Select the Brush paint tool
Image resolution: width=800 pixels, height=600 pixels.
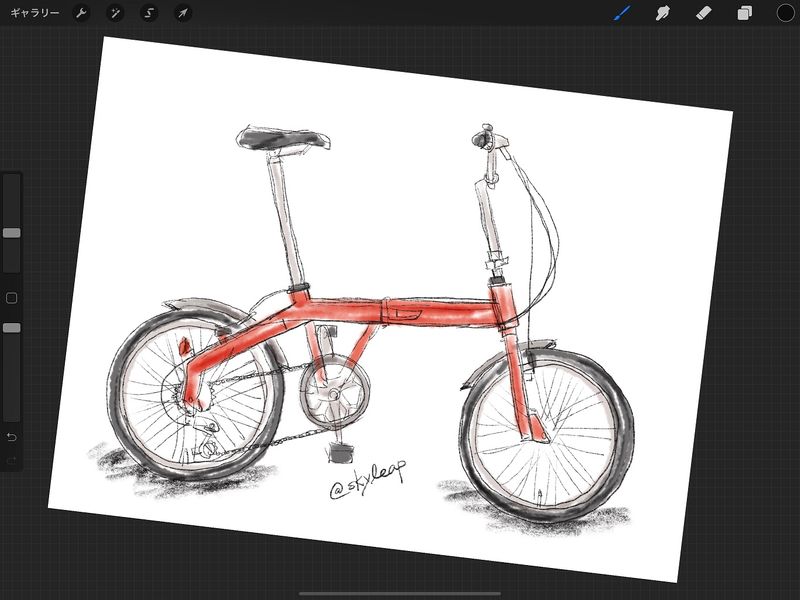(x=622, y=14)
